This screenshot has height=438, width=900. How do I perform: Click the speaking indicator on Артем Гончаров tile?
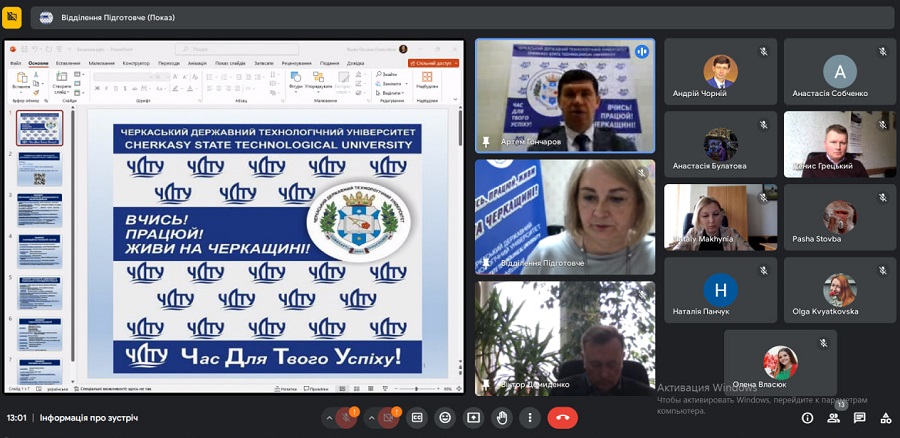pos(641,51)
